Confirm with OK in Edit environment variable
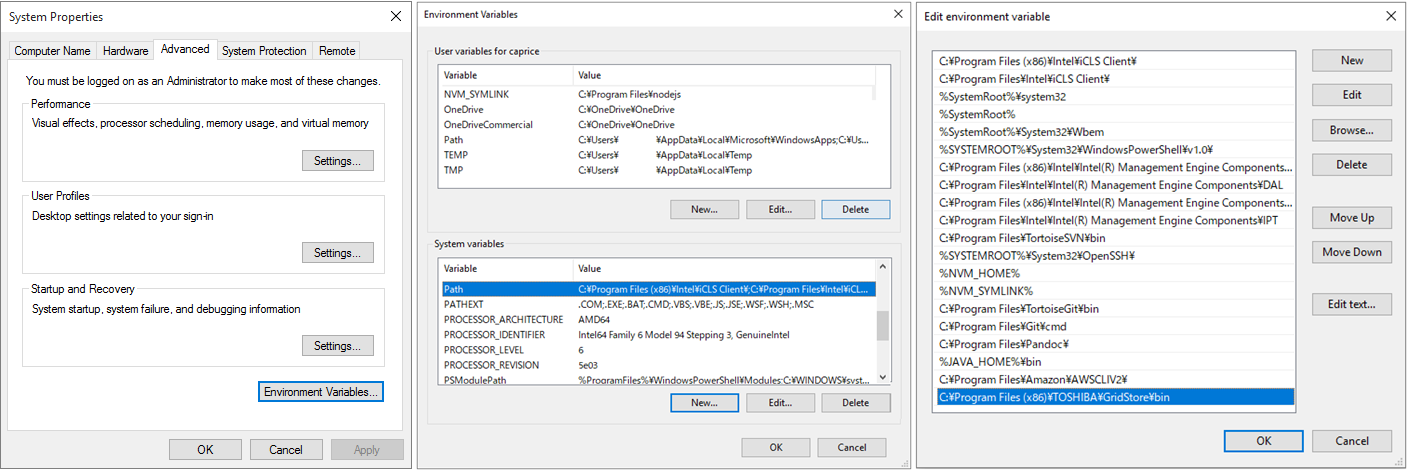 click(x=1263, y=441)
